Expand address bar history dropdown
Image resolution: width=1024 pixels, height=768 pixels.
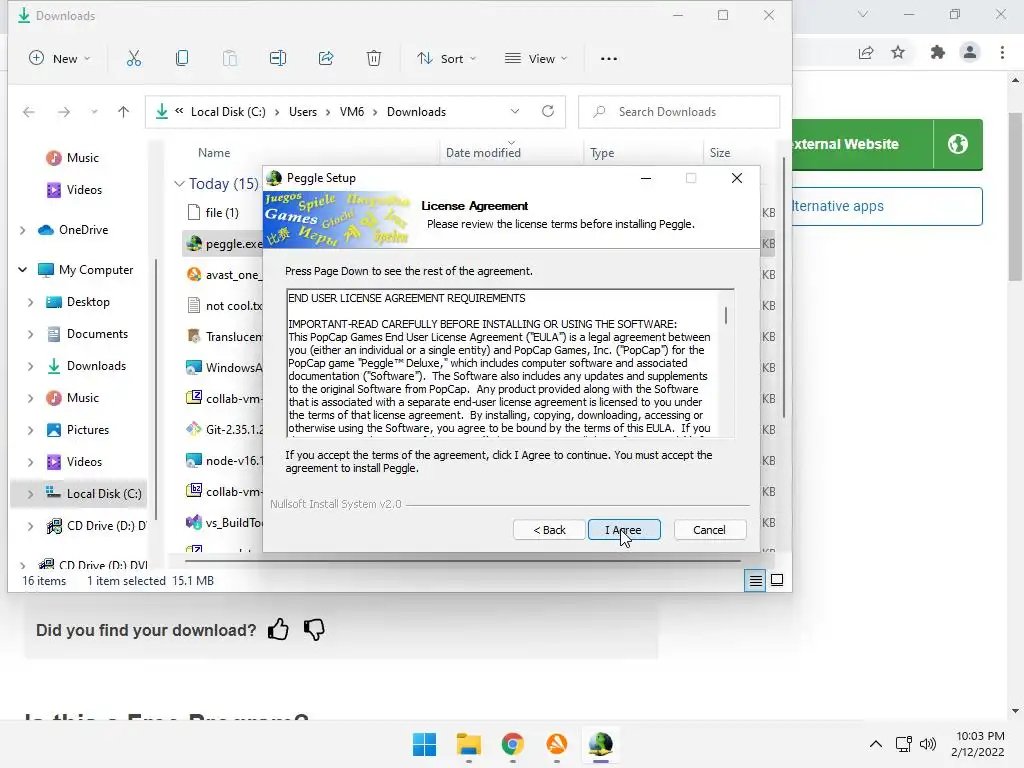(x=515, y=112)
